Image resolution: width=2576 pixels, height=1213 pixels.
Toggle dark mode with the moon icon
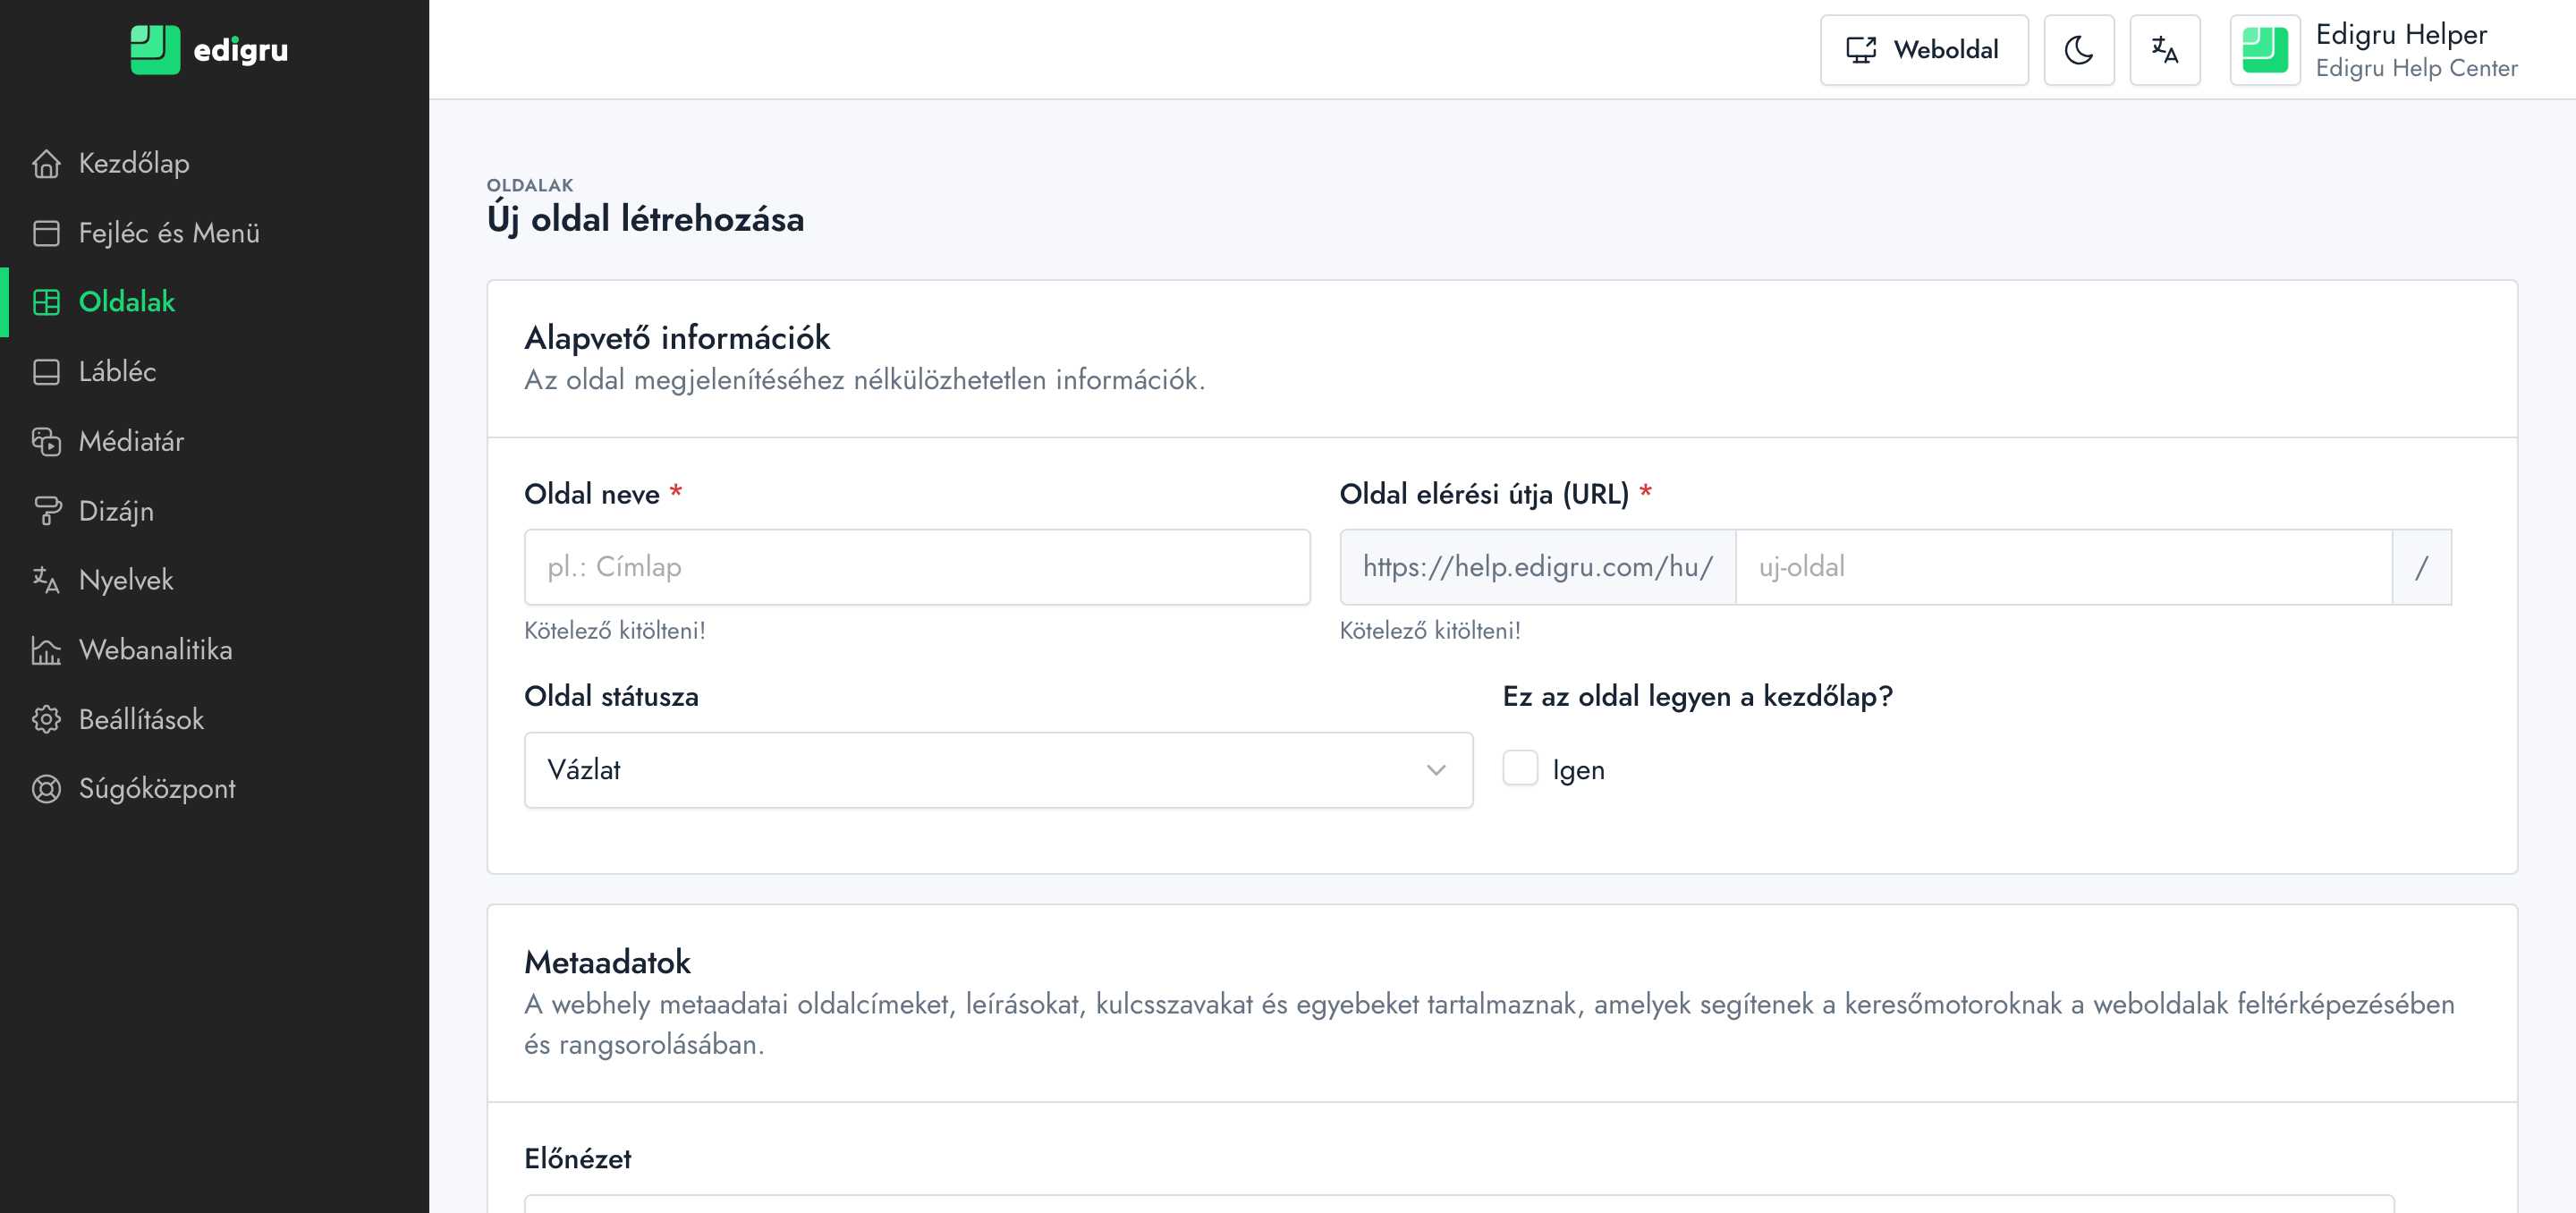point(2078,50)
